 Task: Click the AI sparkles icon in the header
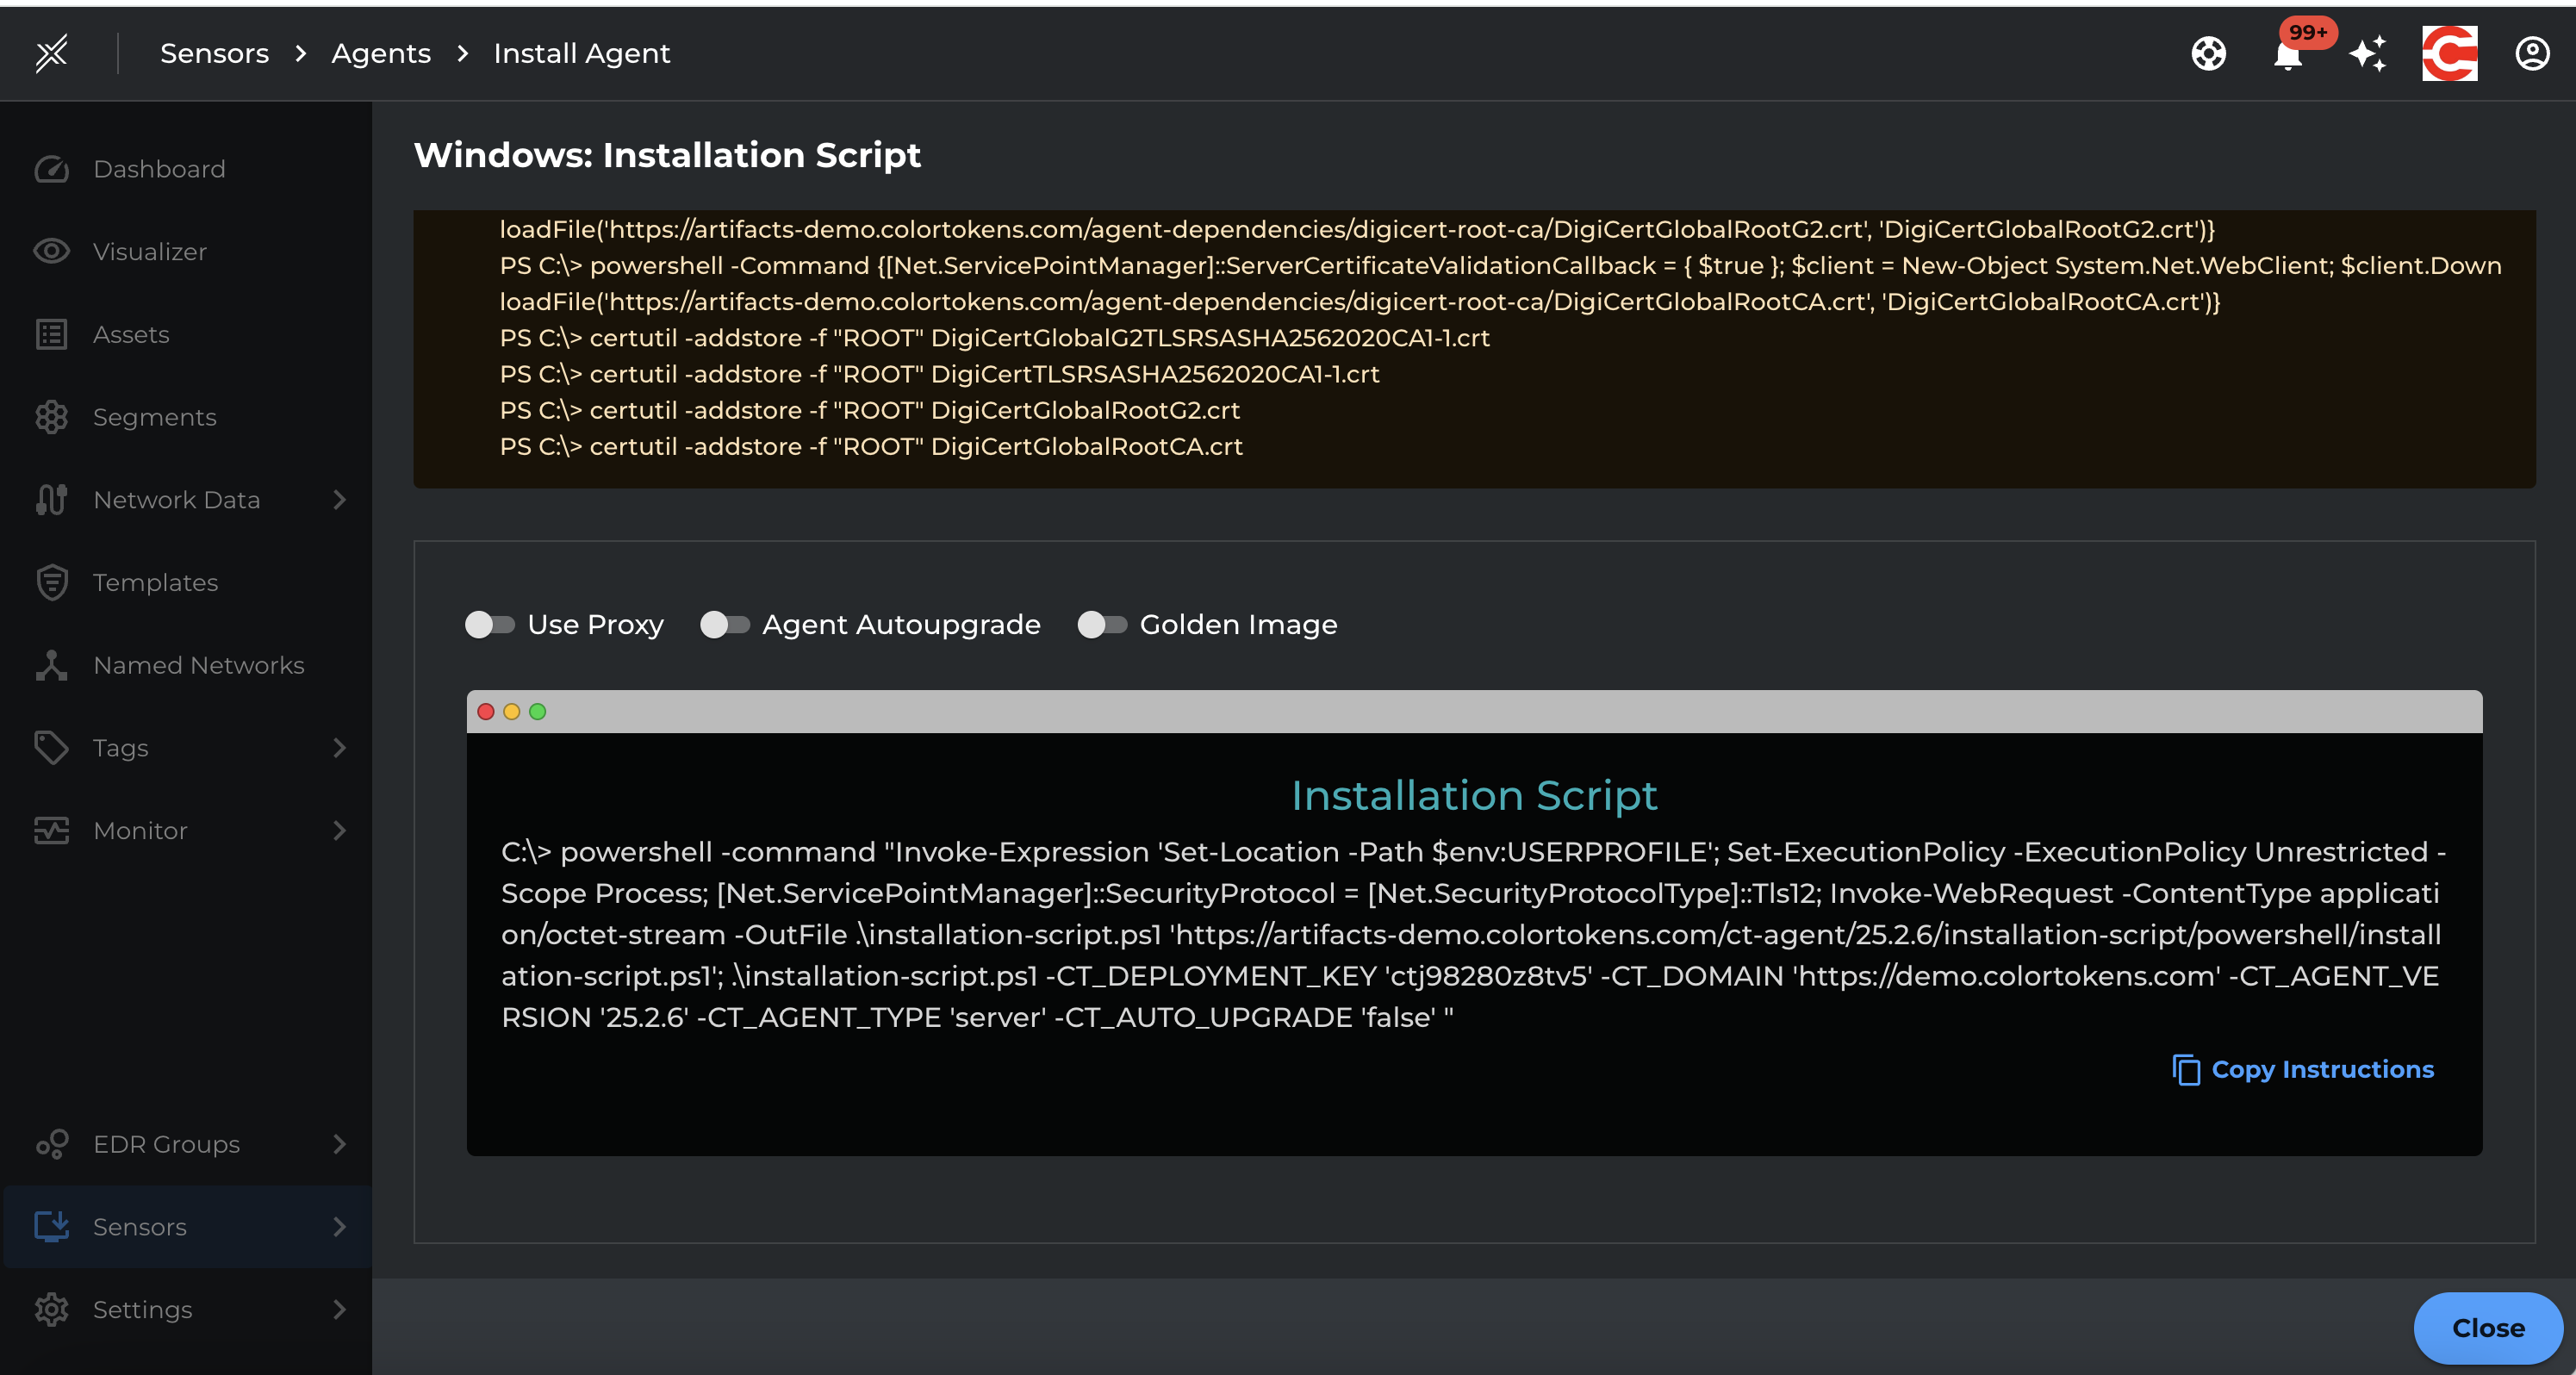(x=2368, y=53)
